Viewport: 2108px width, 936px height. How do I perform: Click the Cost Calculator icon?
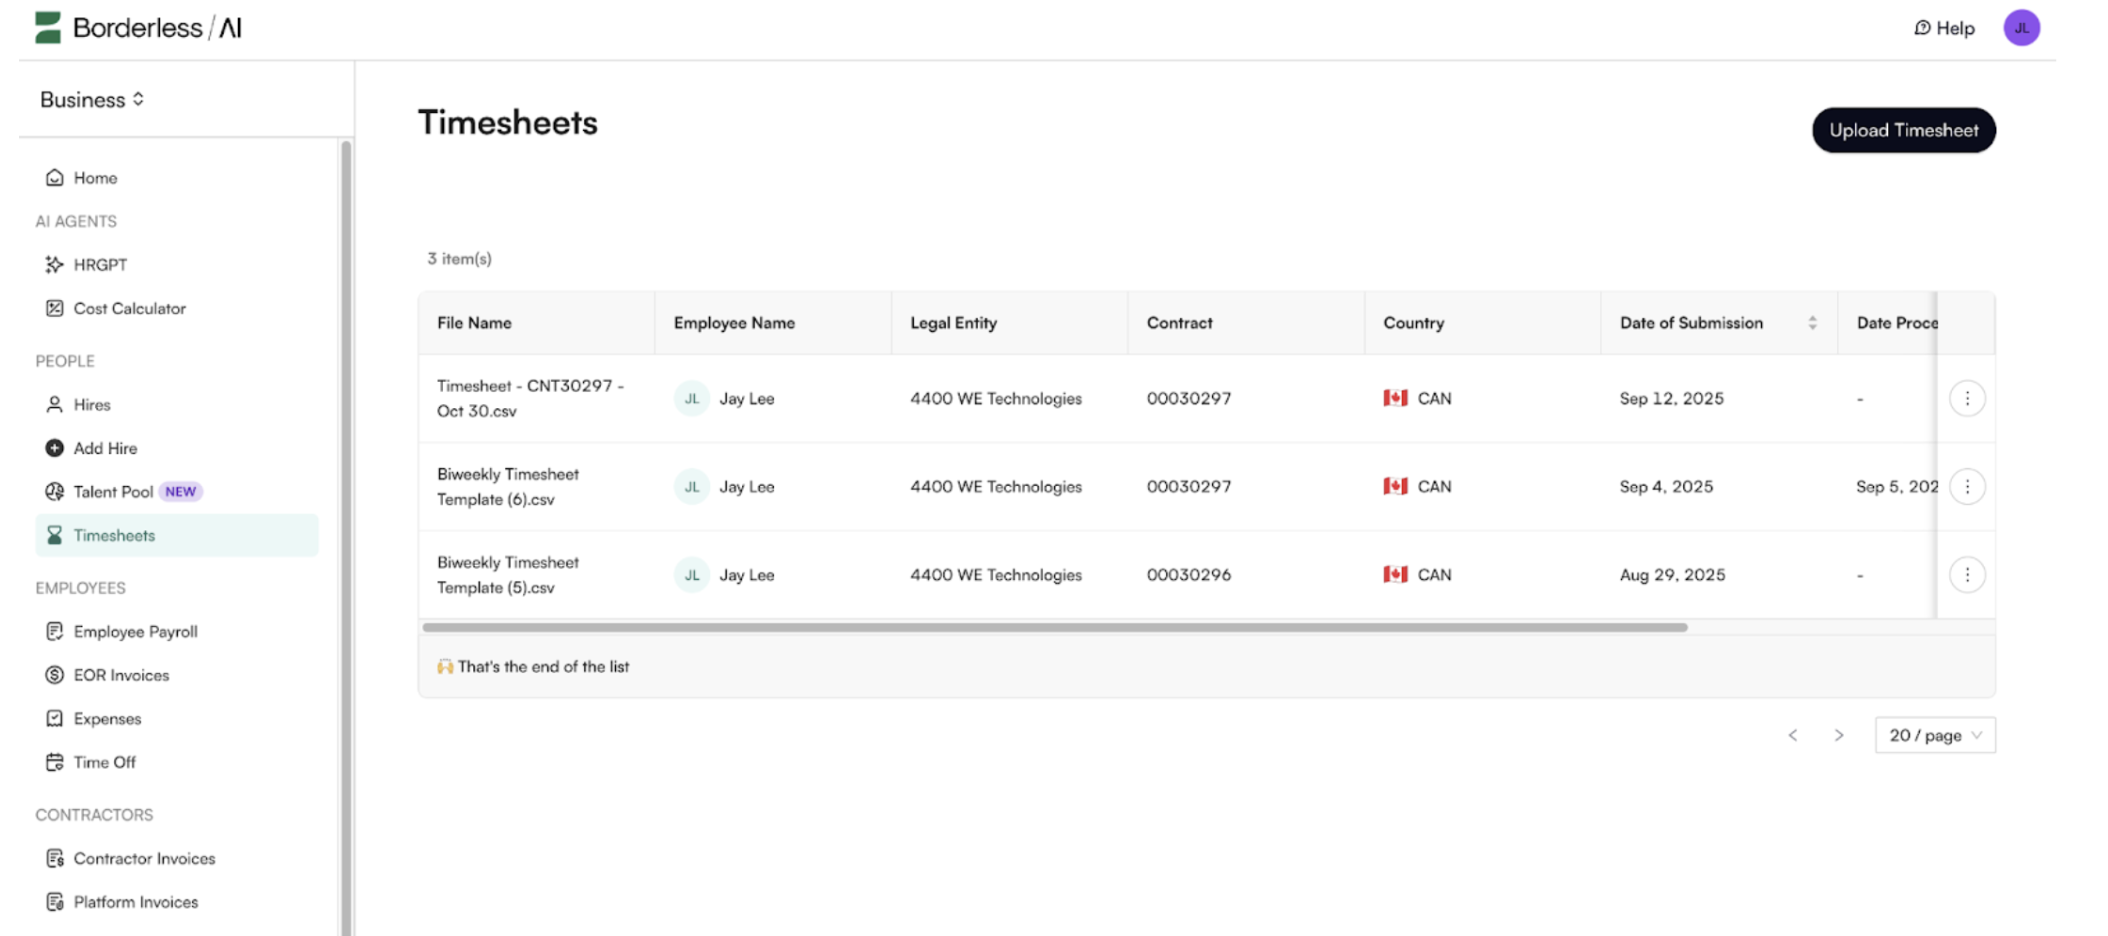(x=54, y=309)
